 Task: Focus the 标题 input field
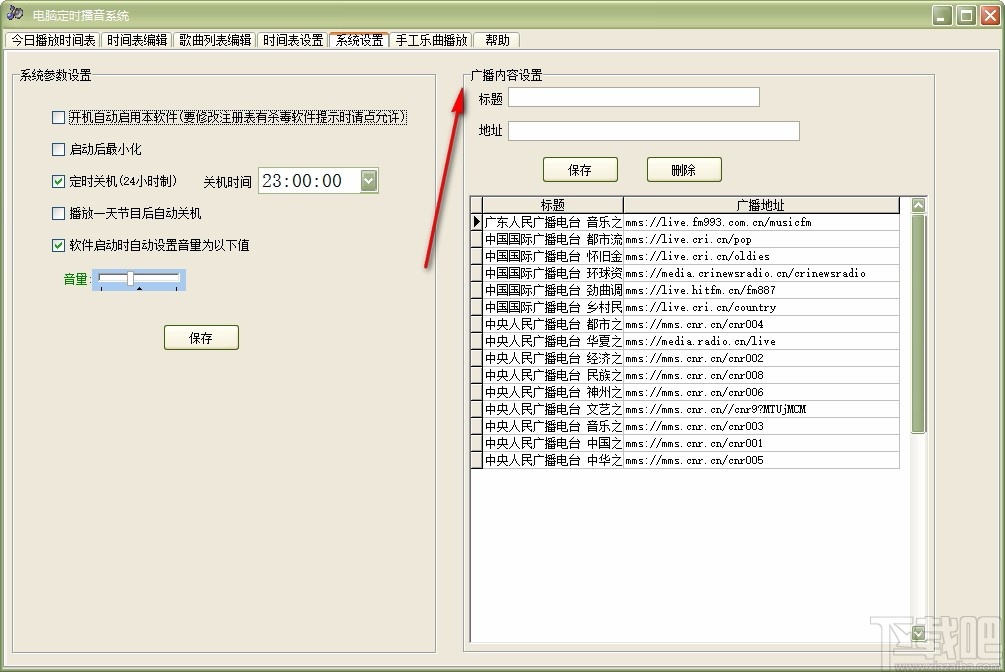634,97
